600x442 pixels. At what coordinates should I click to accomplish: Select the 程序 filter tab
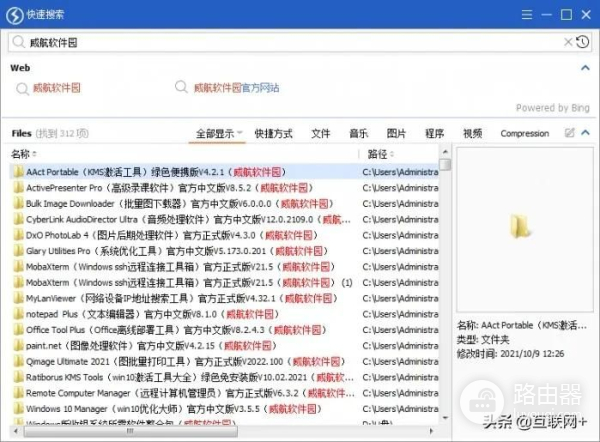[435, 134]
